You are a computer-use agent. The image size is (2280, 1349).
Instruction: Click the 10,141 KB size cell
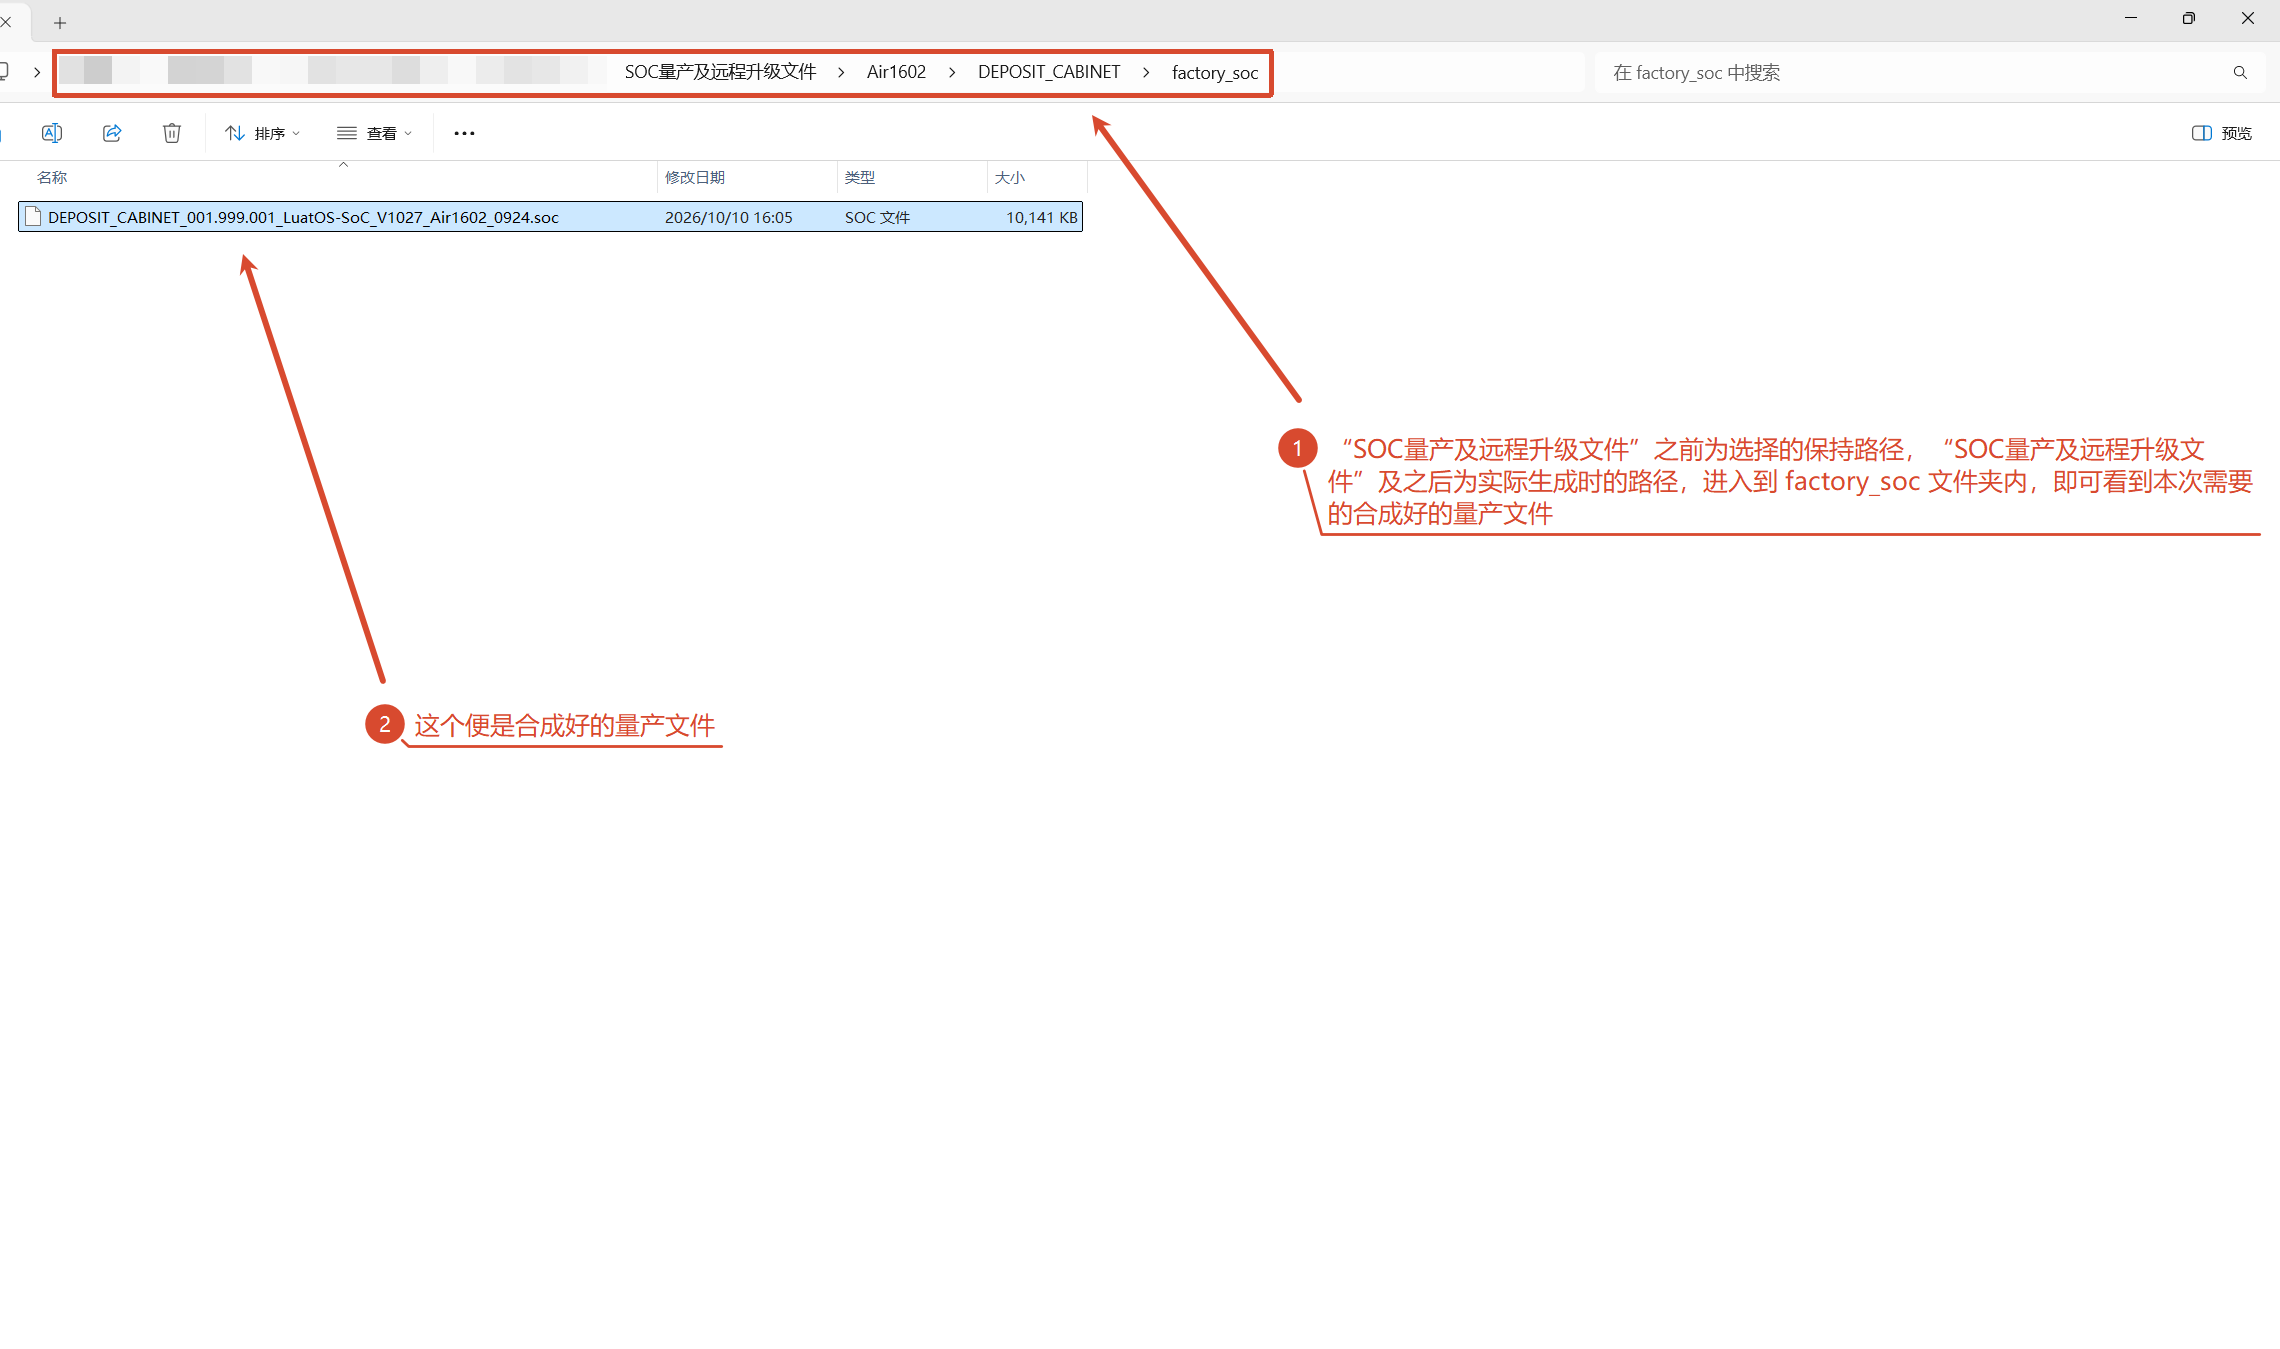click(x=1041, y=217)
